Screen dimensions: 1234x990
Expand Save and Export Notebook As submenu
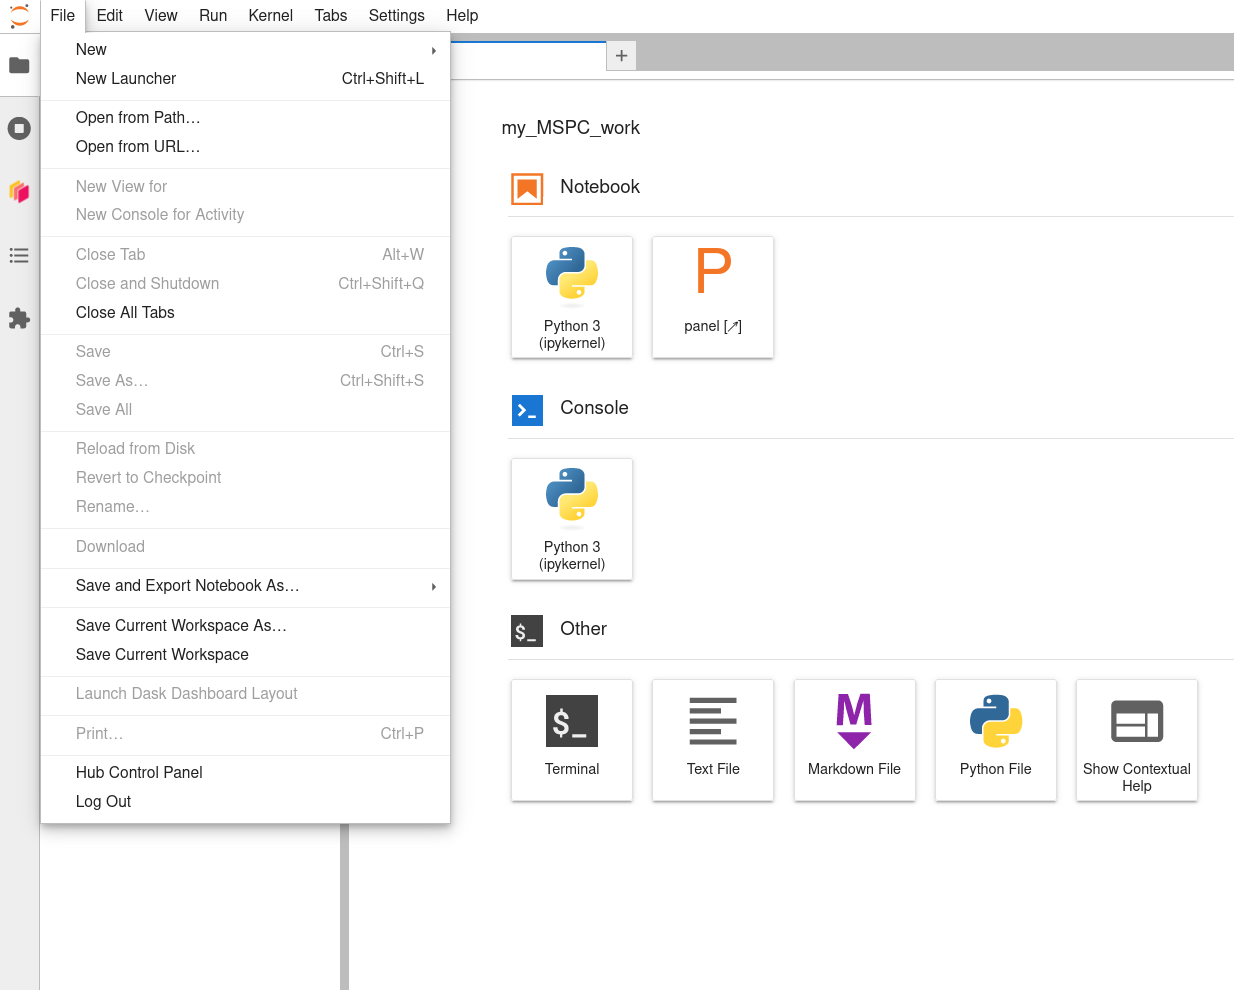click(245, 586)
